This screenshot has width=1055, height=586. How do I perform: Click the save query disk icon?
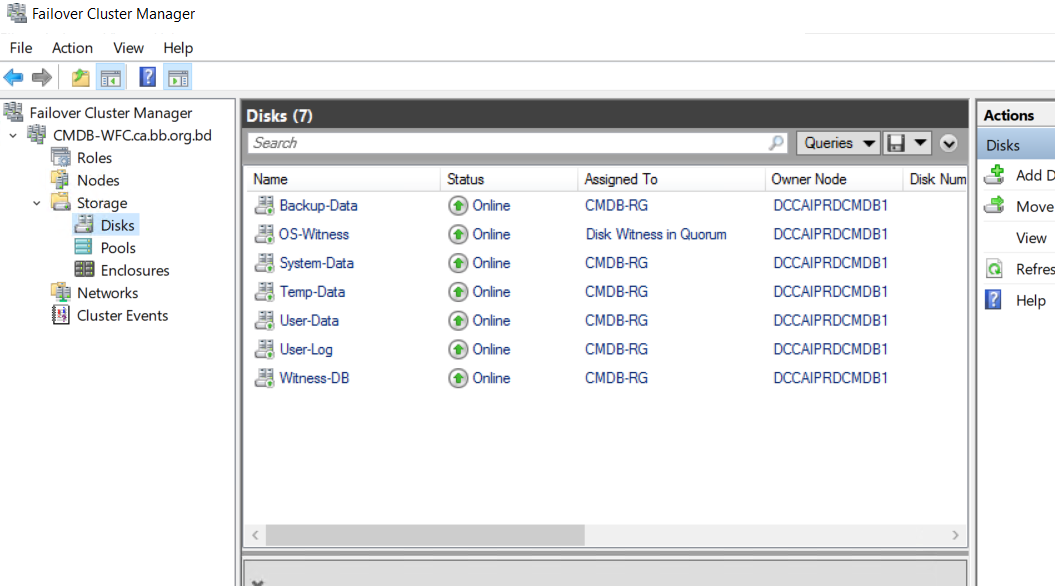coord(896,143)
